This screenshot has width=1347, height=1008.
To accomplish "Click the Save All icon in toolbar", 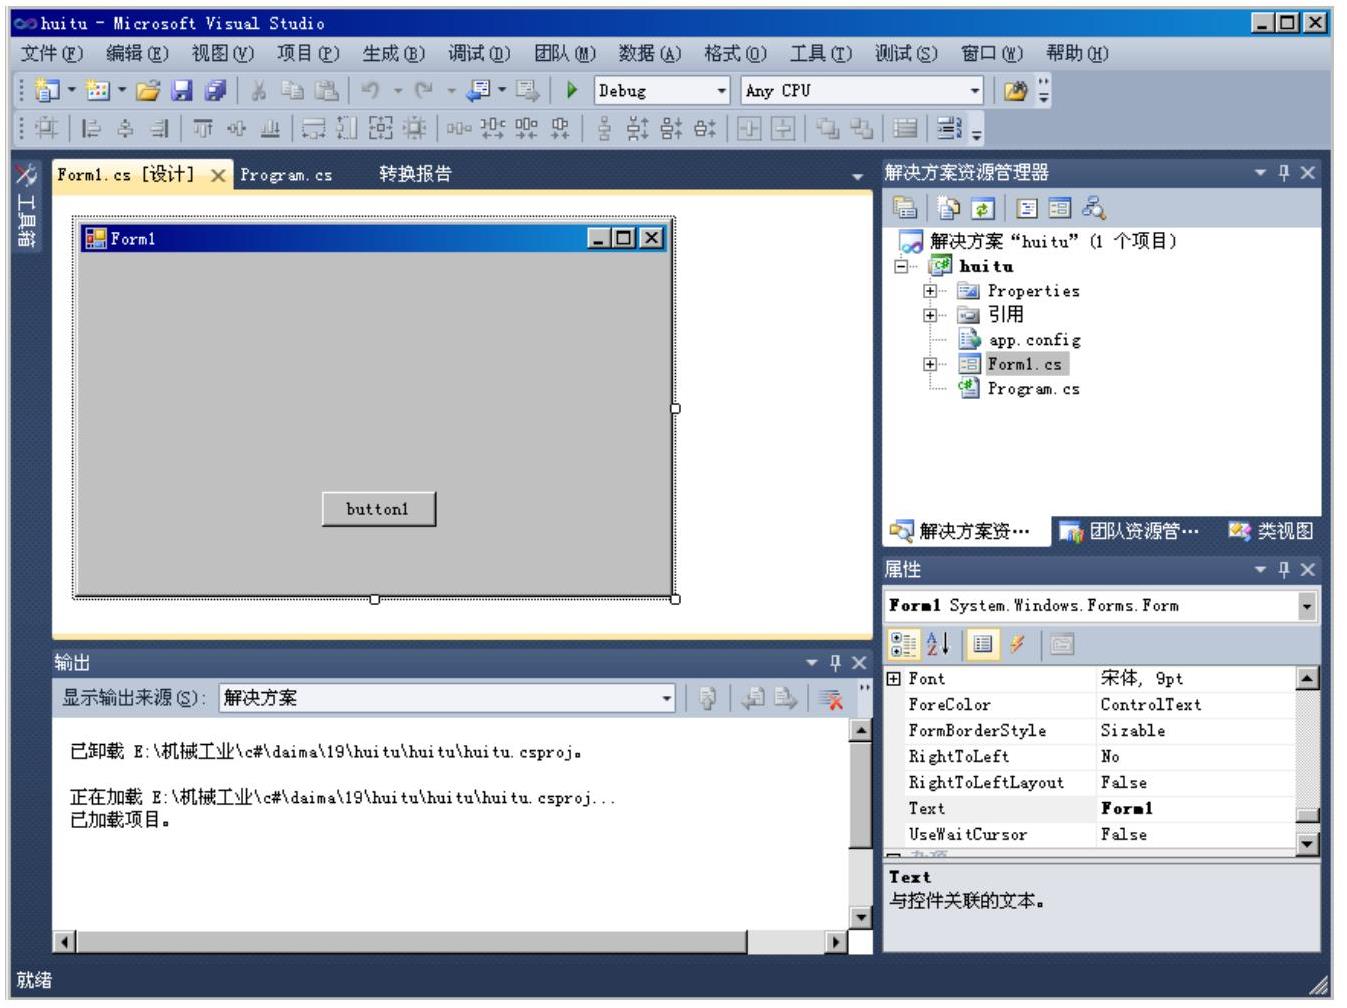I will [x=215, y=91].
